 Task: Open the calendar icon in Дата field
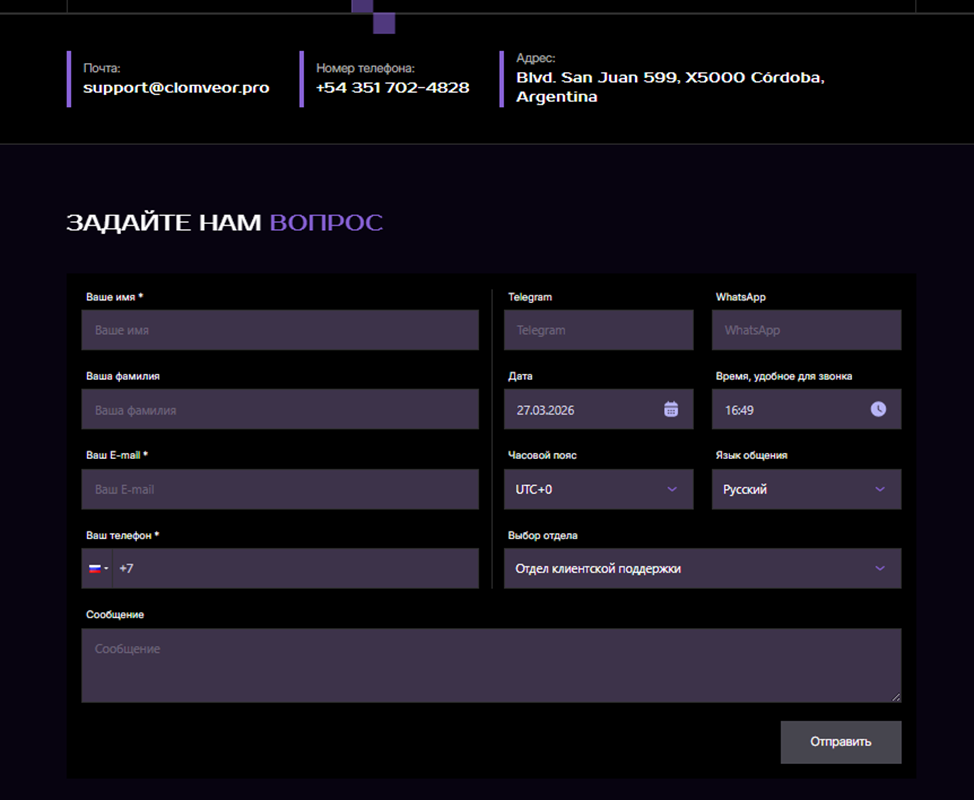click(x=671, y=409)
